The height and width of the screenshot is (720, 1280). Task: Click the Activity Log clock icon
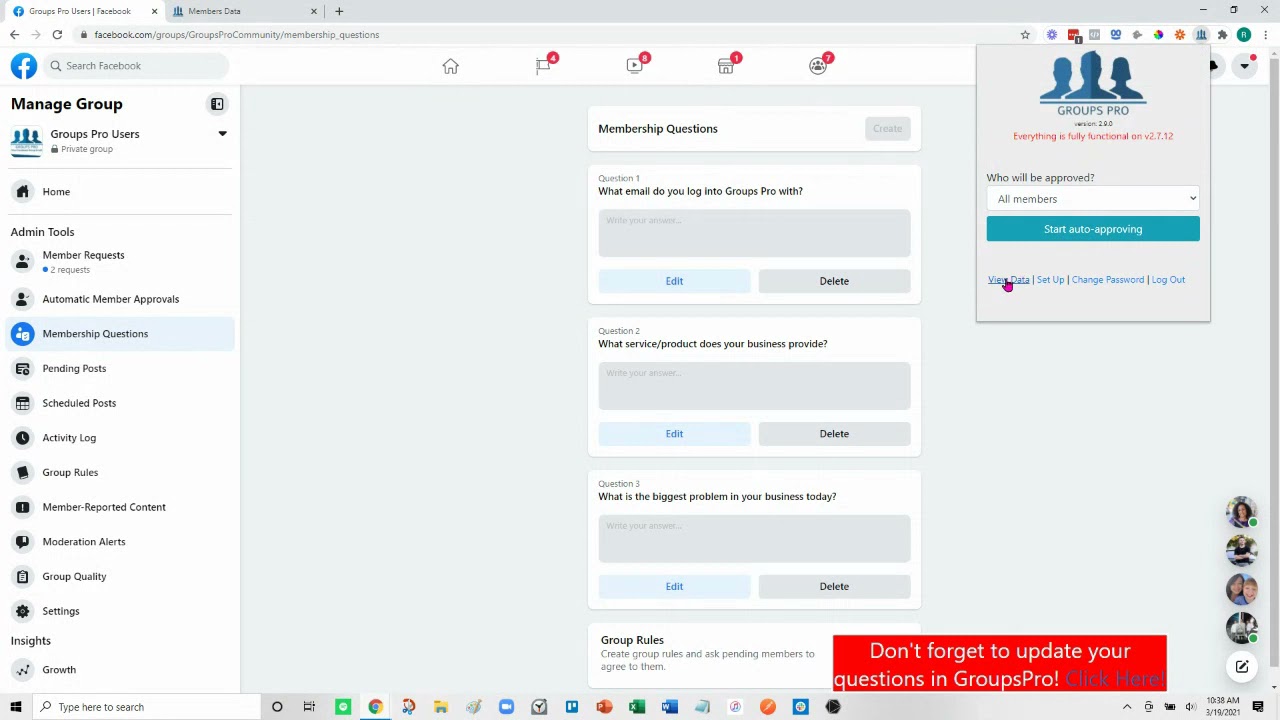click(x=23, y=438)
